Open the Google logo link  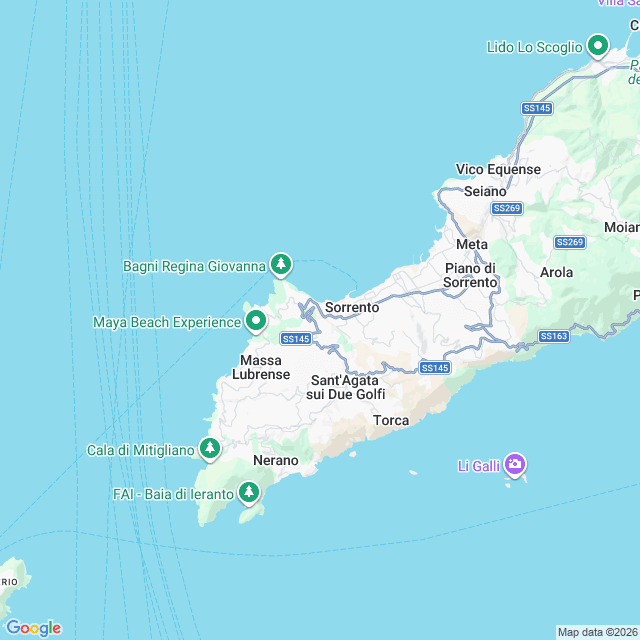click(34, 628)
